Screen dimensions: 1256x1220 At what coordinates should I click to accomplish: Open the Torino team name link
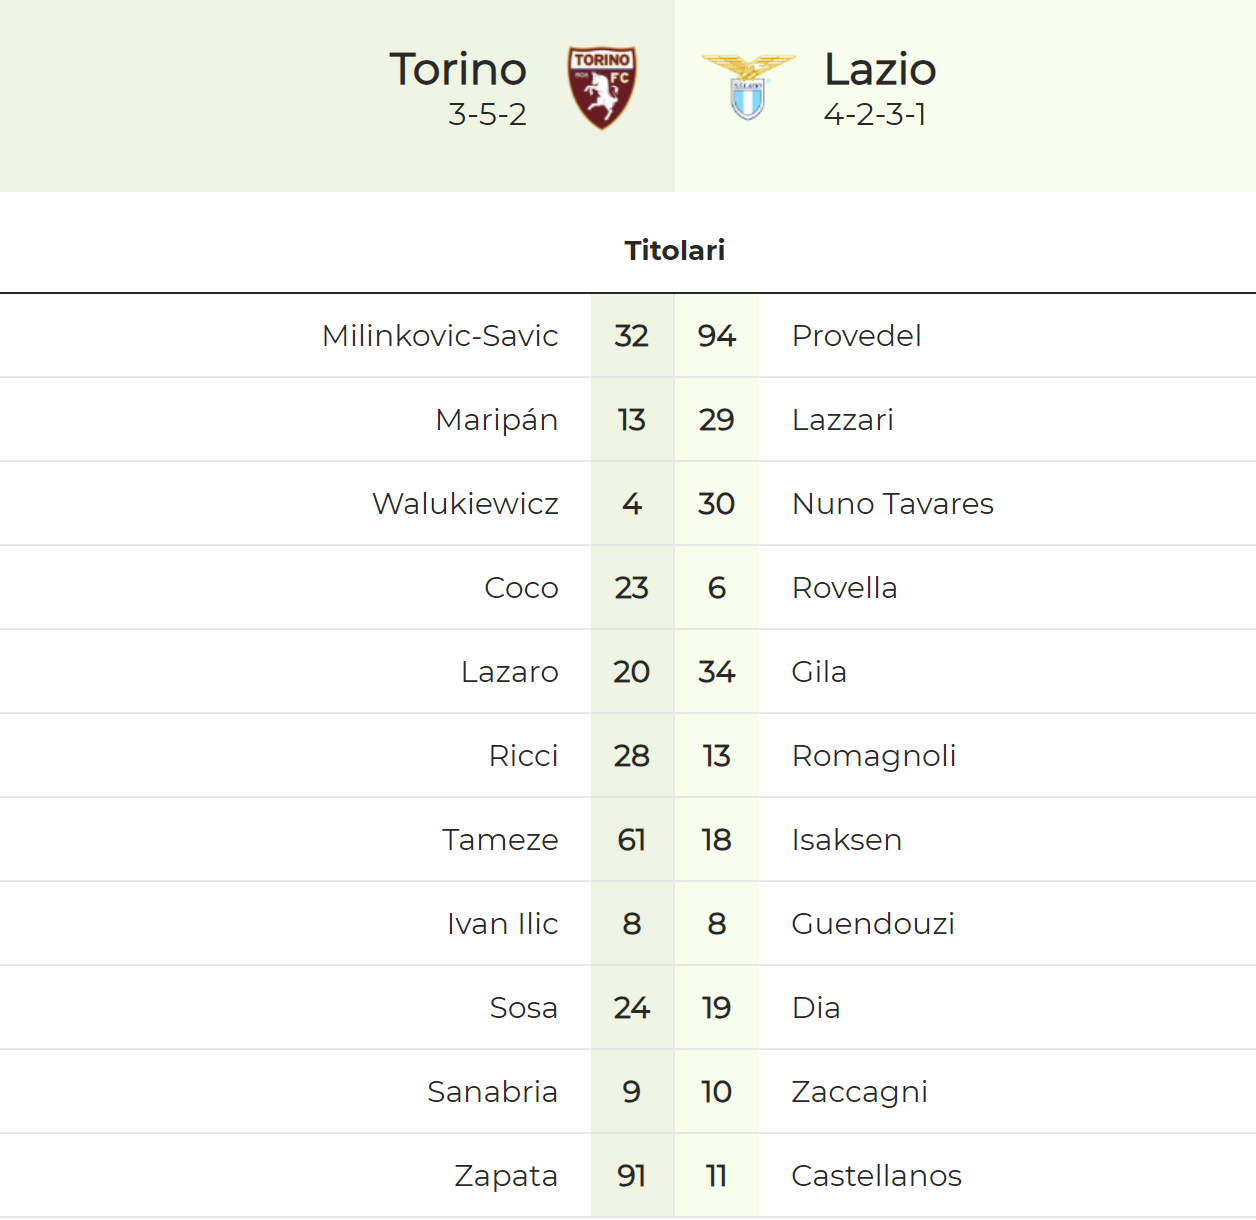coord(458,69)
